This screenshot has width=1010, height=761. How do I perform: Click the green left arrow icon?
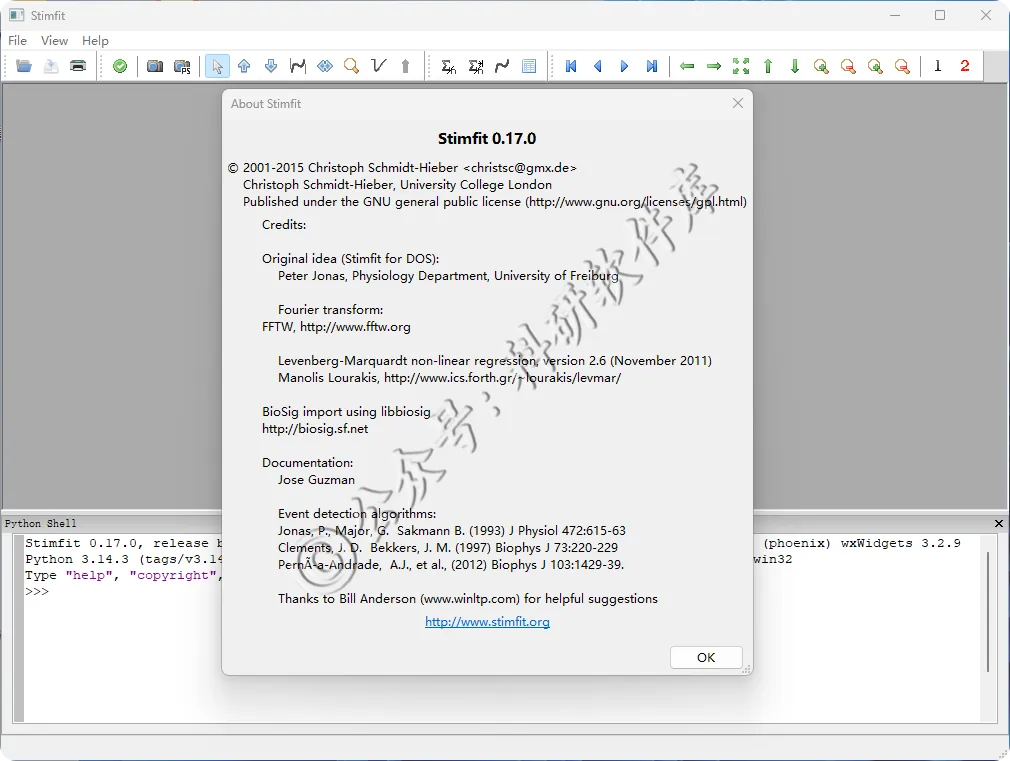click(687, 66)
